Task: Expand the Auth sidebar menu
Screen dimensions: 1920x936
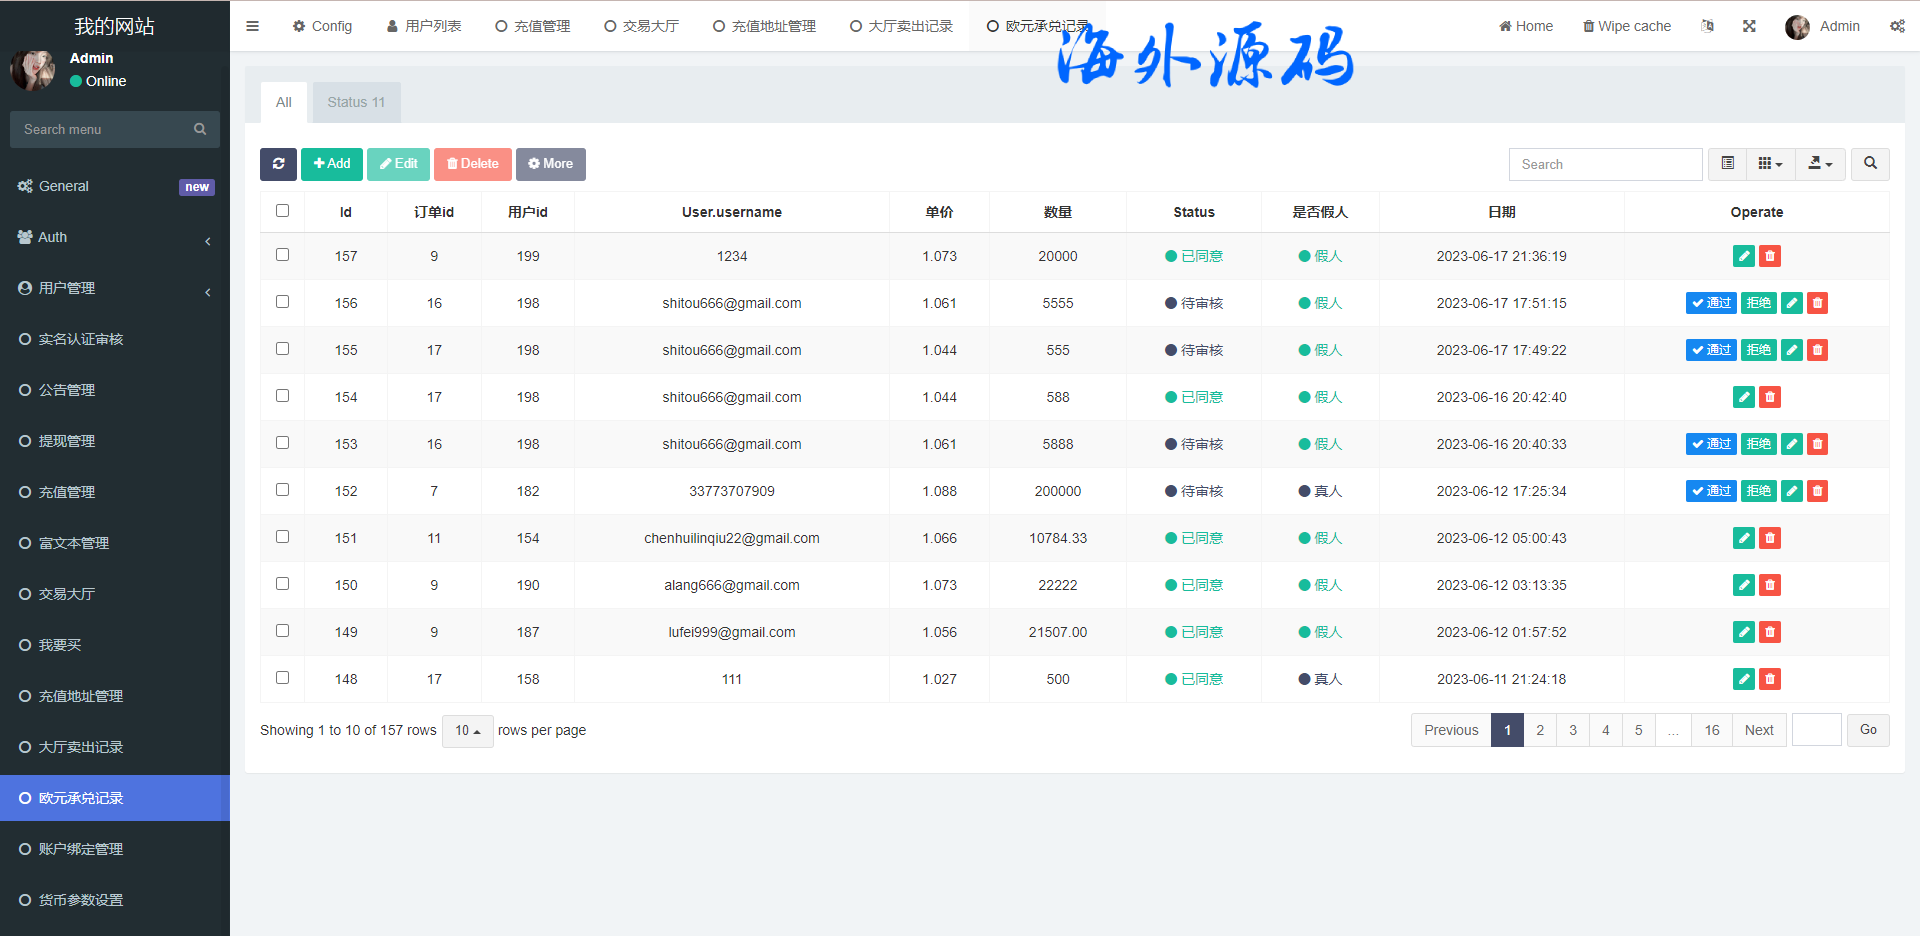Action: click(115, 238)
